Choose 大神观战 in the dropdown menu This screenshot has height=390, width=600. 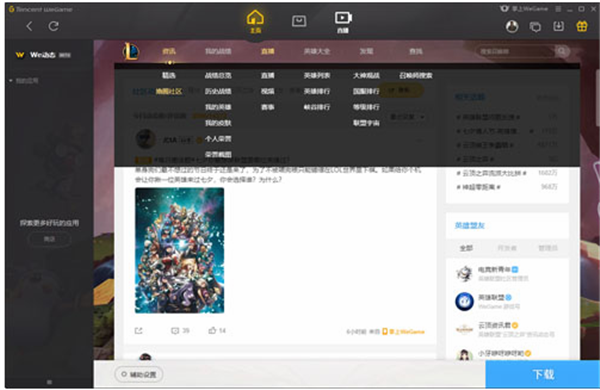pos(366,75)
